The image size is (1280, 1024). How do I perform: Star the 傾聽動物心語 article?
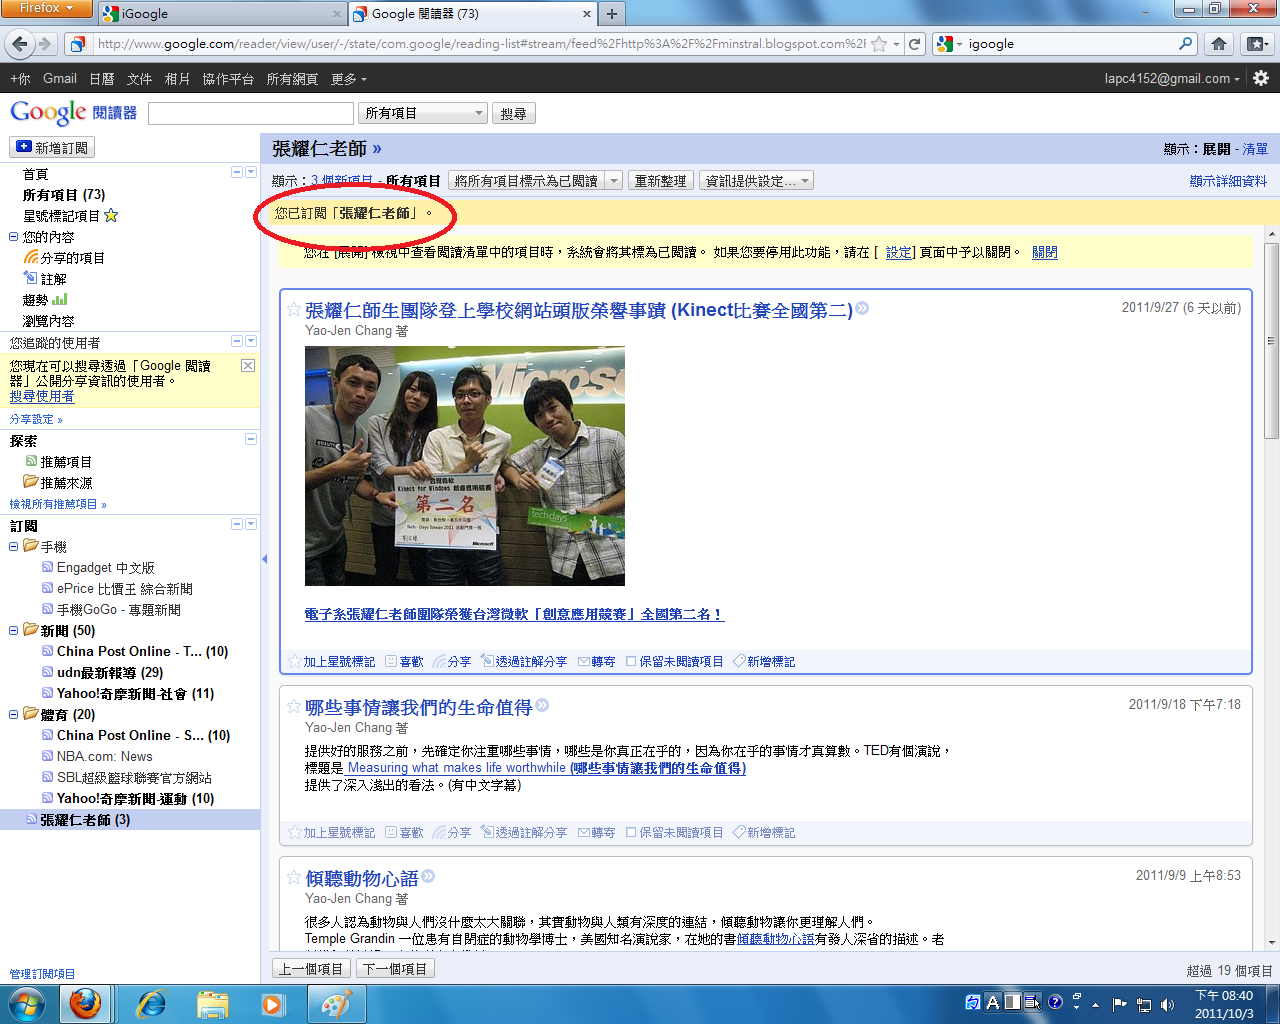click(x=294, y=877)
